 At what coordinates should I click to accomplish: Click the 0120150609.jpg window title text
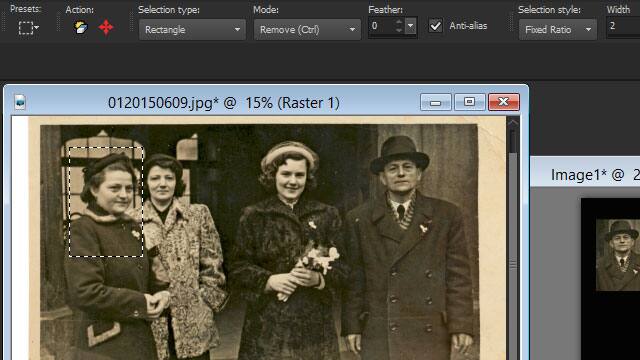pos(224,103)
